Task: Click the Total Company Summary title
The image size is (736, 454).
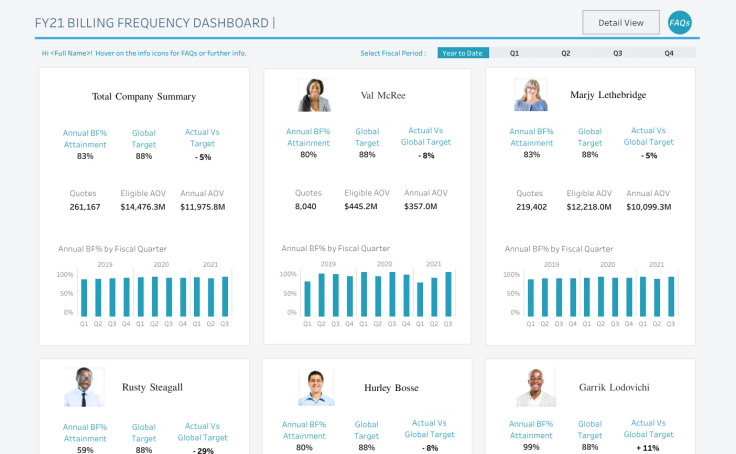Action: 144,97
